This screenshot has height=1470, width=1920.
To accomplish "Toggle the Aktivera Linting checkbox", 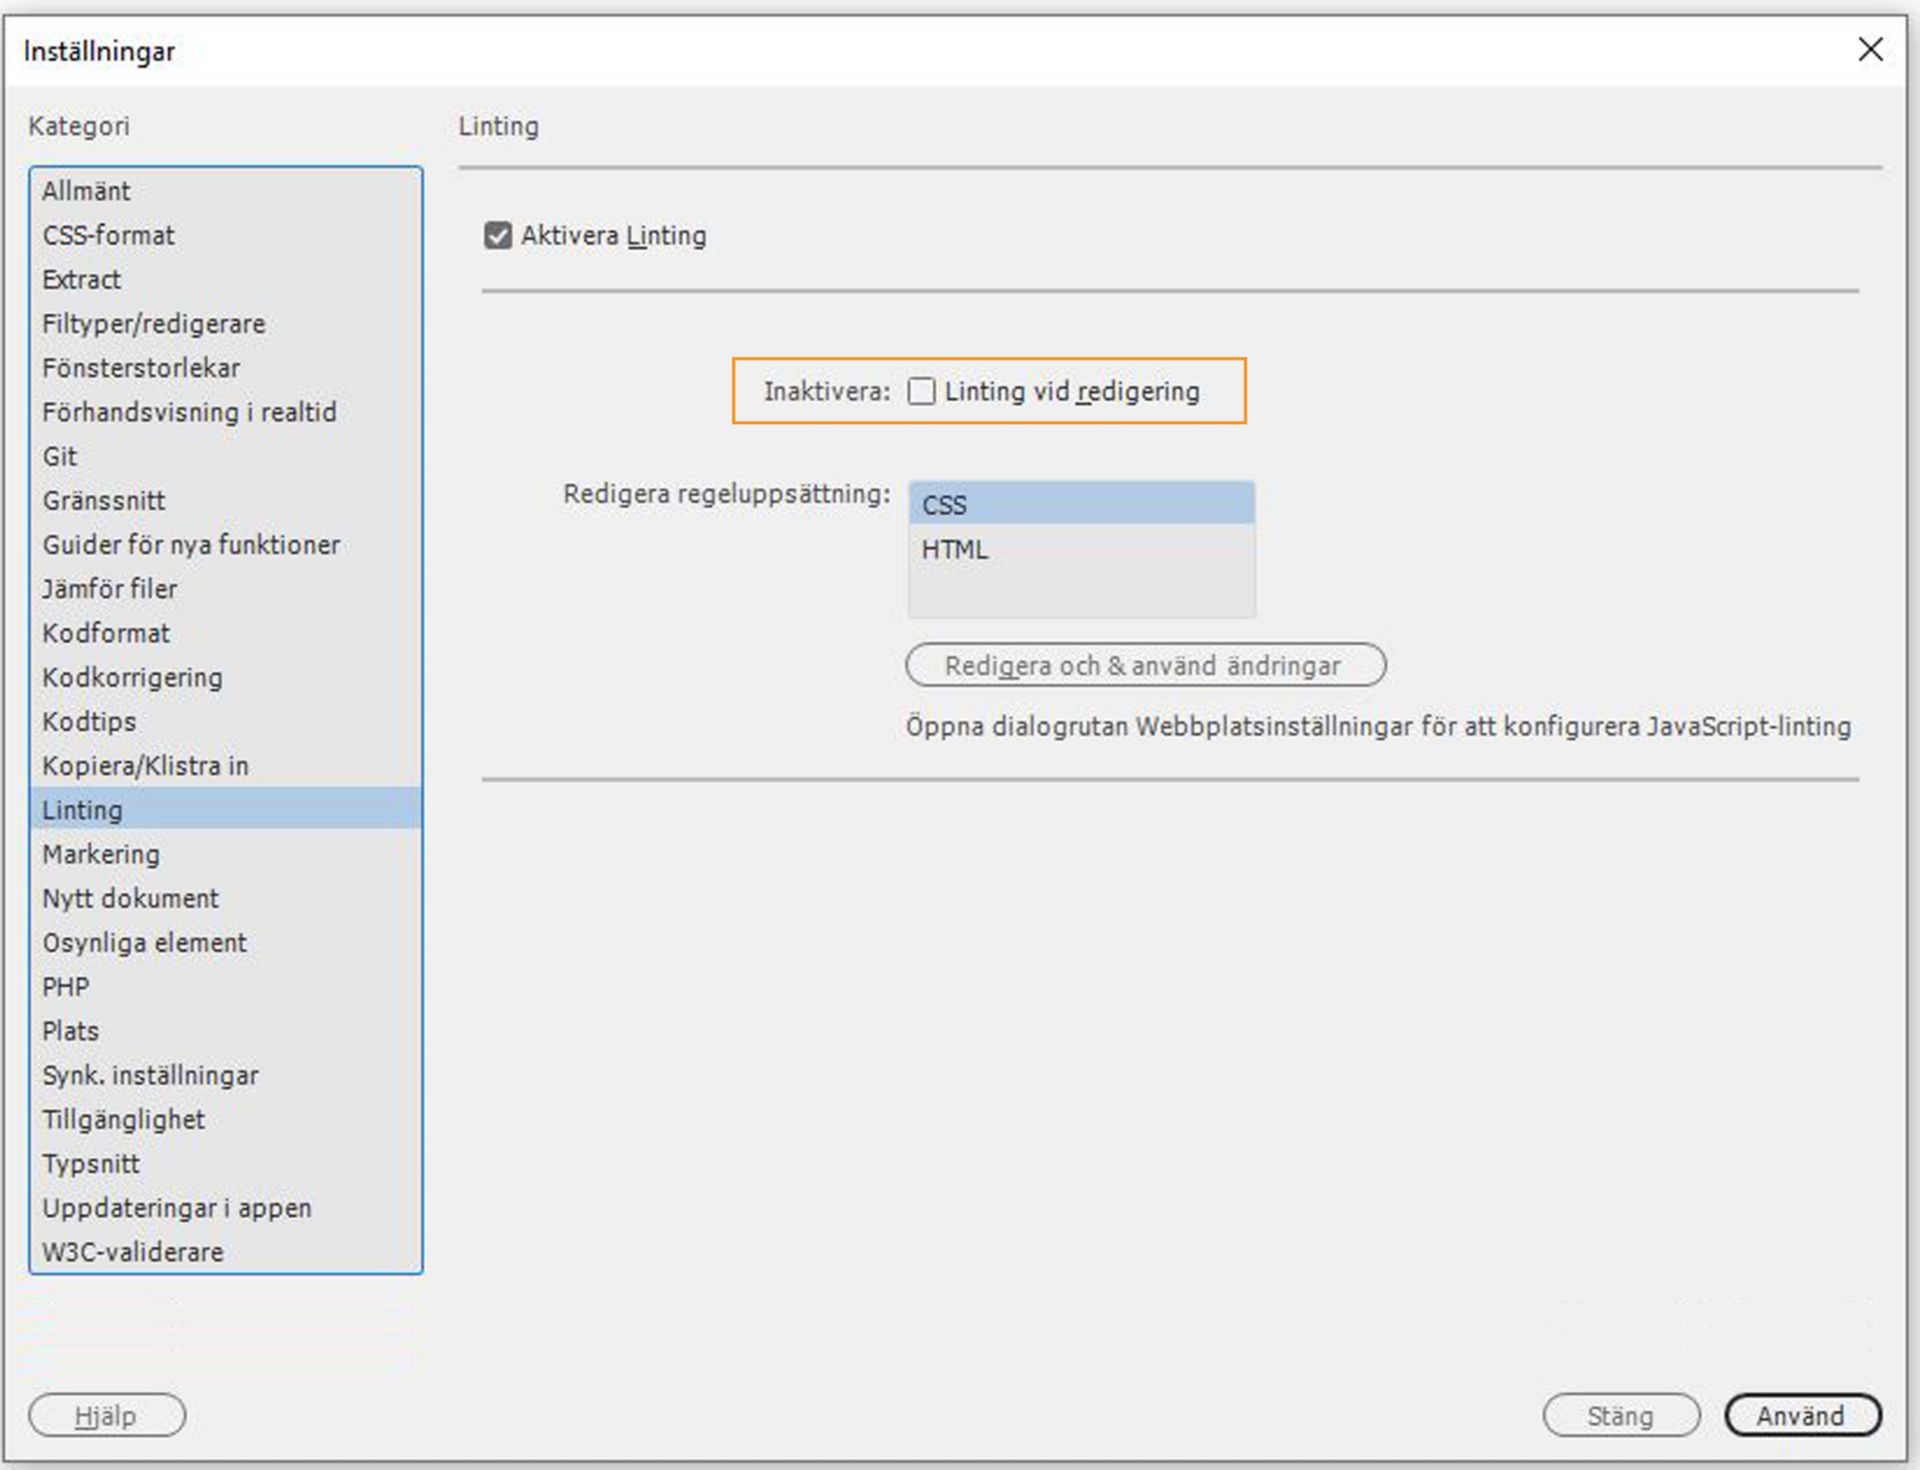I will [x=498, y=236].
